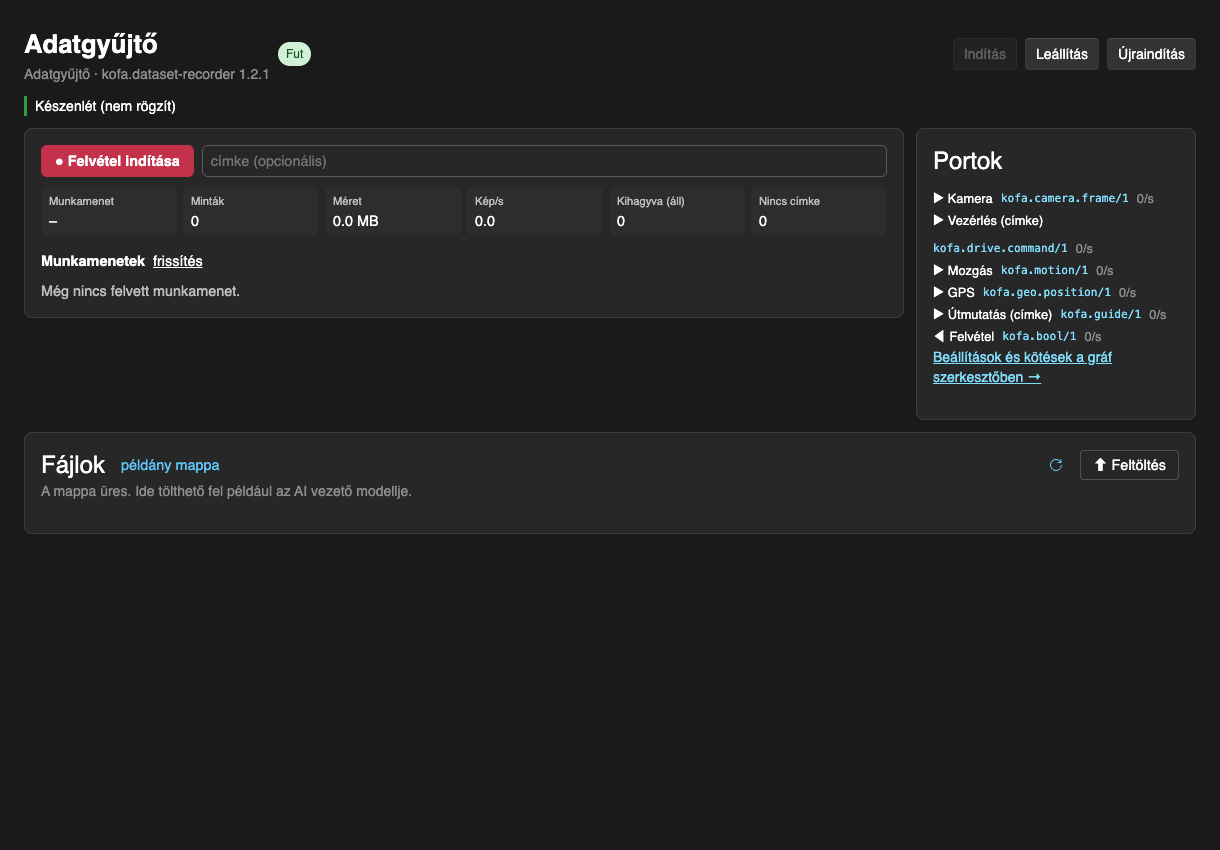
Task: Open Beállítások és kötések a gráf szerkesztőben link
Action: 1022,367
